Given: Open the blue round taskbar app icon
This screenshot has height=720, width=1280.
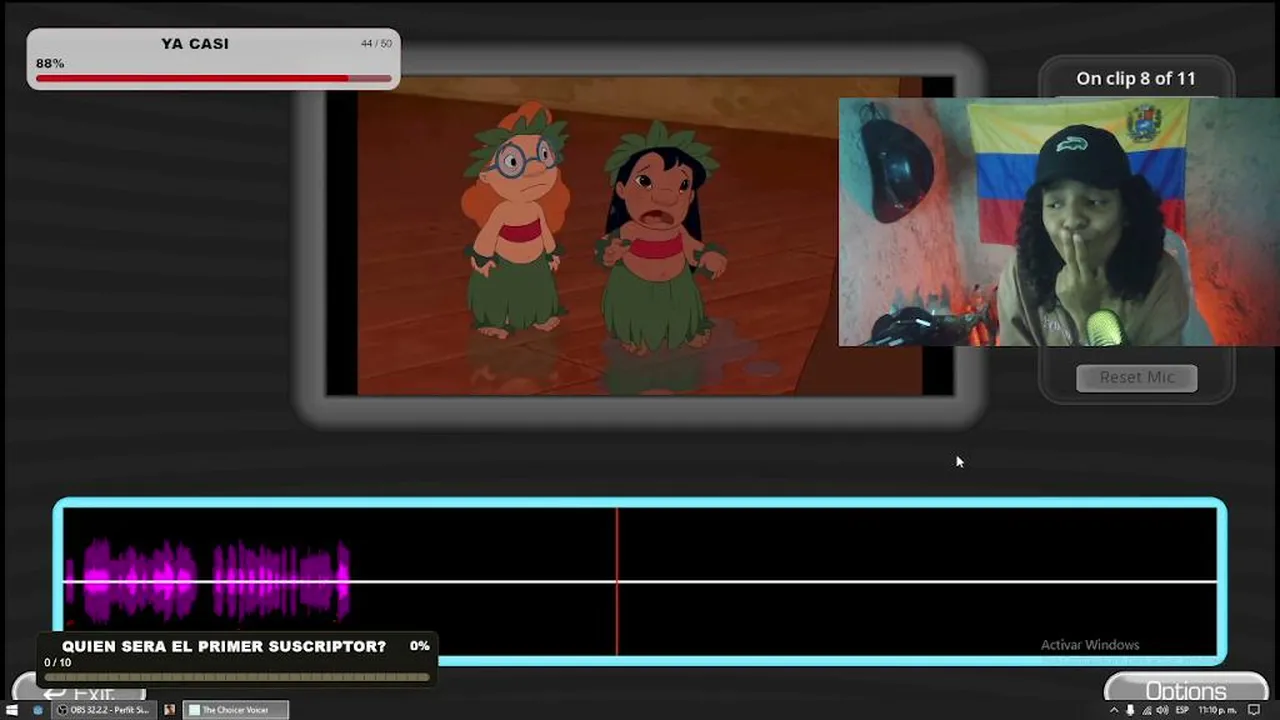Looking at the screenshot, I should pyautogui.click(x=38, y=710).
